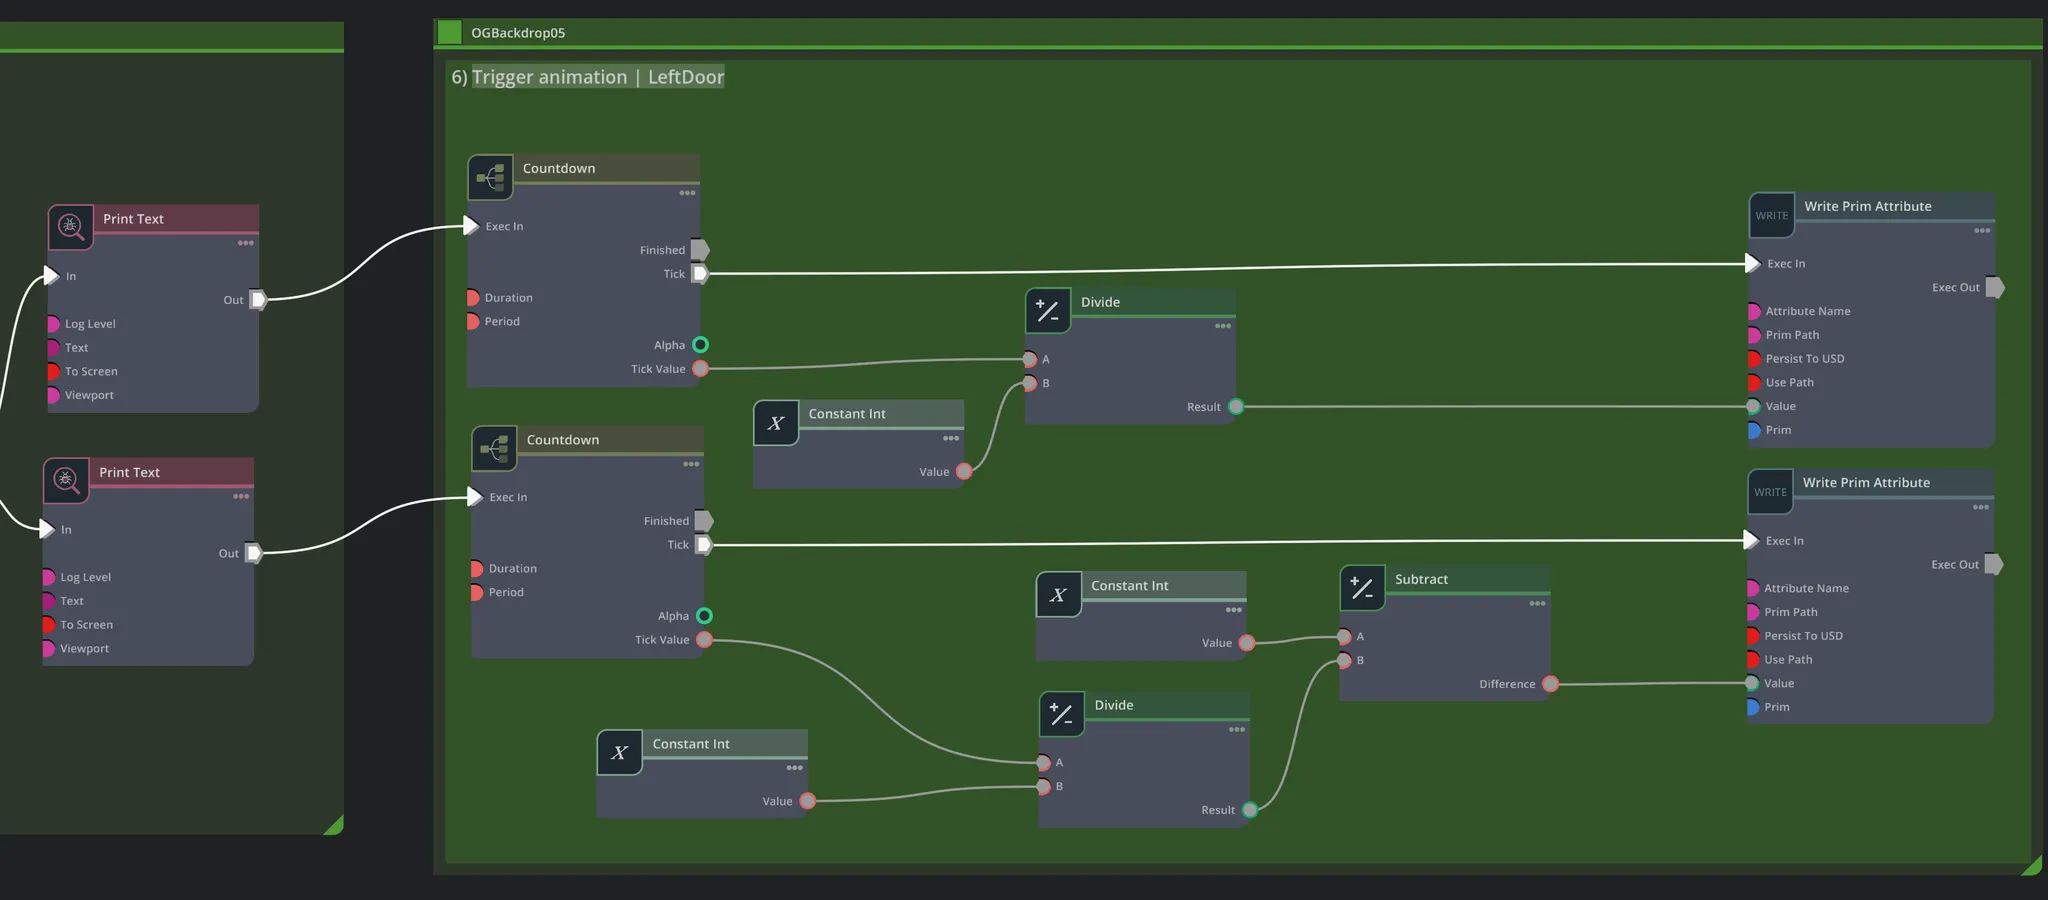
Task: Expand the upper Countdown node options dots
Action: pos(687,193)
